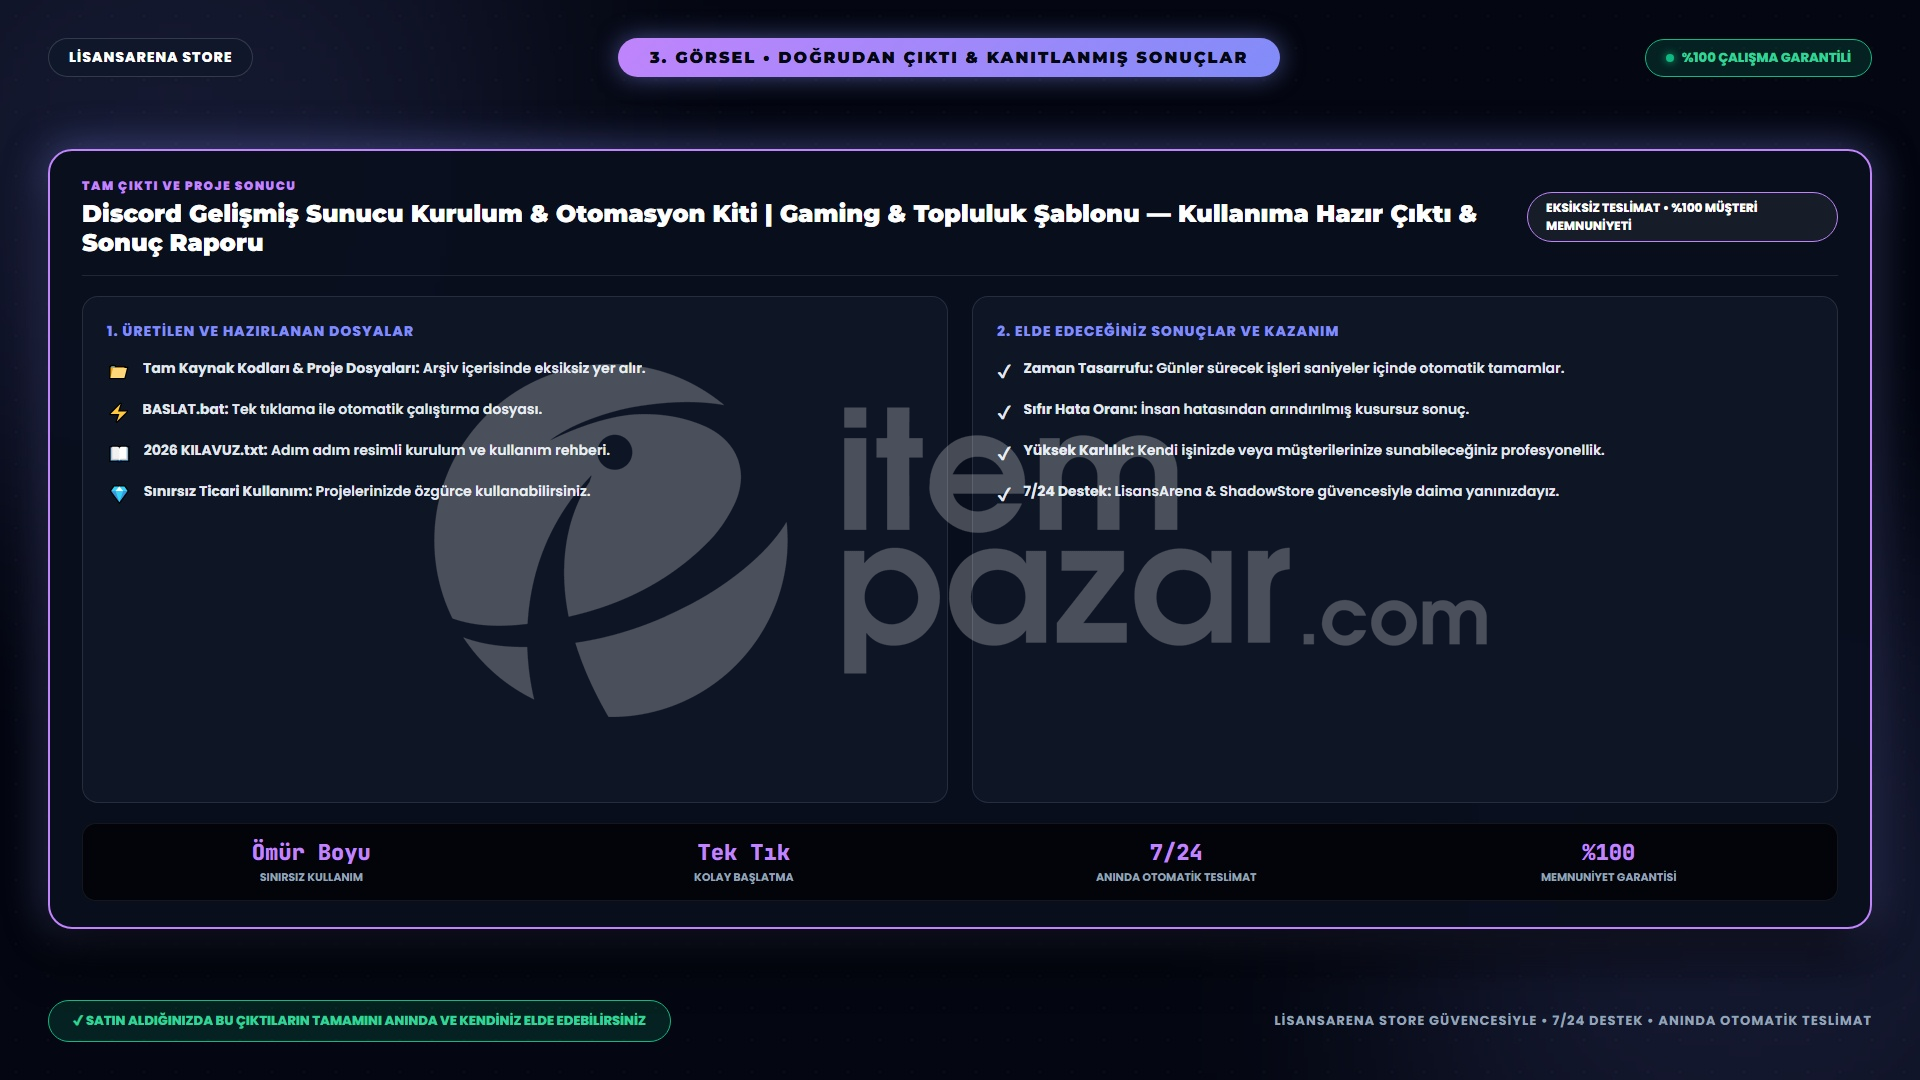Click the green dot in the %100 Çalışma Garantili badge
Image resolution: width=1920 pixels, height=1080 pixels.
tap(1669, 58)
